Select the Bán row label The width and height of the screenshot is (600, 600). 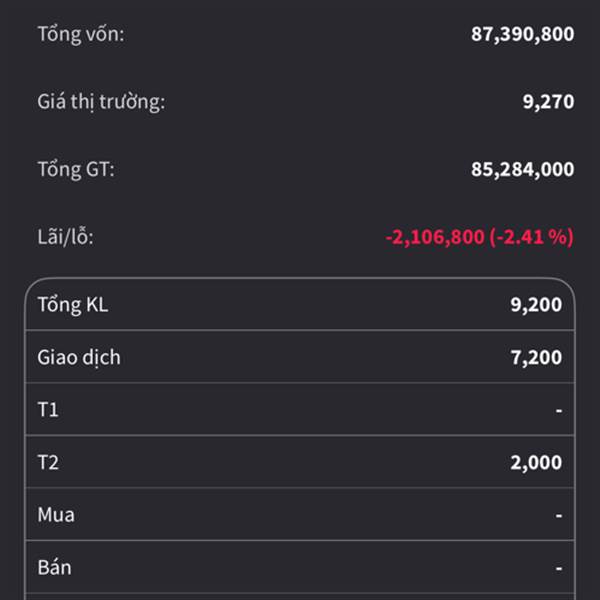(x=54, y=567)
